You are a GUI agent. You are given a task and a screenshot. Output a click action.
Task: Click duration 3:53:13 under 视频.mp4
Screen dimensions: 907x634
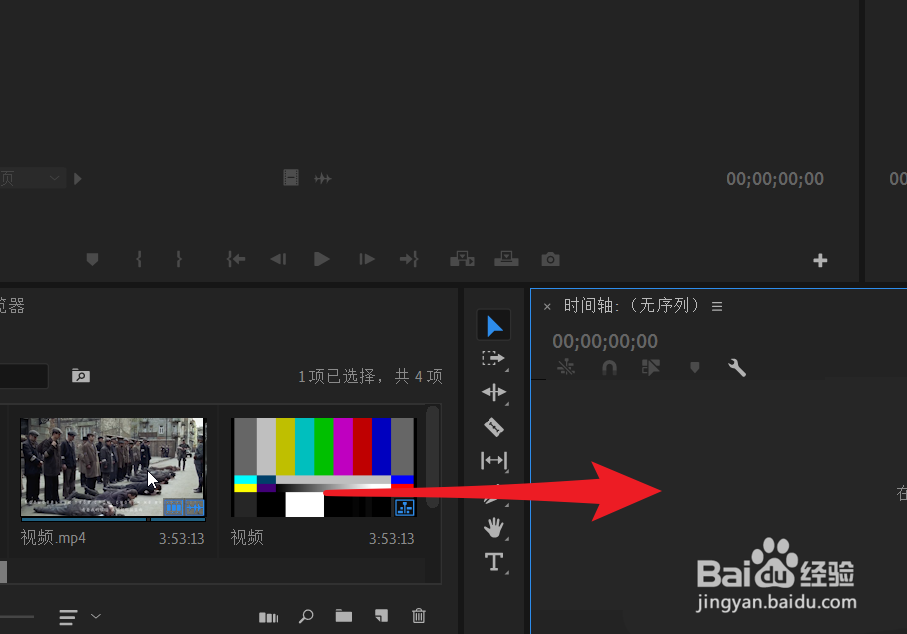[182, 539]
